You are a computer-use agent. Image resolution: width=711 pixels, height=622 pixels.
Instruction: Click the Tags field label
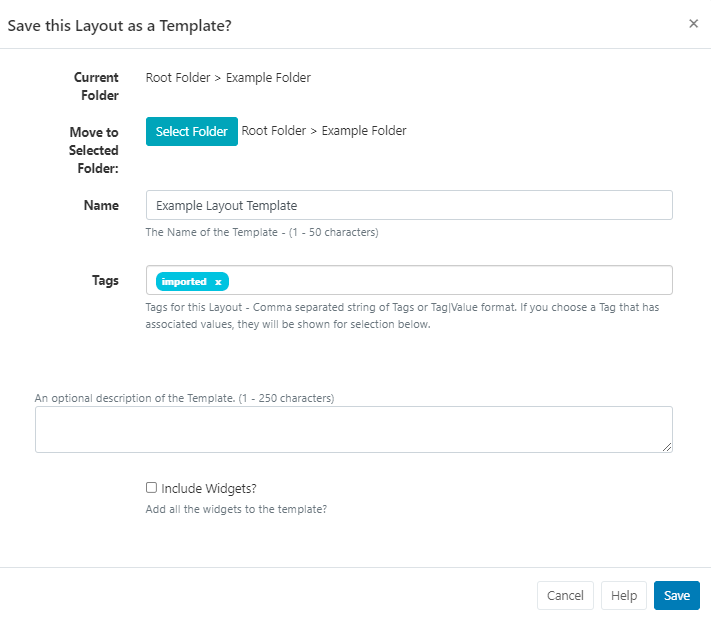(x=104, y=280)
